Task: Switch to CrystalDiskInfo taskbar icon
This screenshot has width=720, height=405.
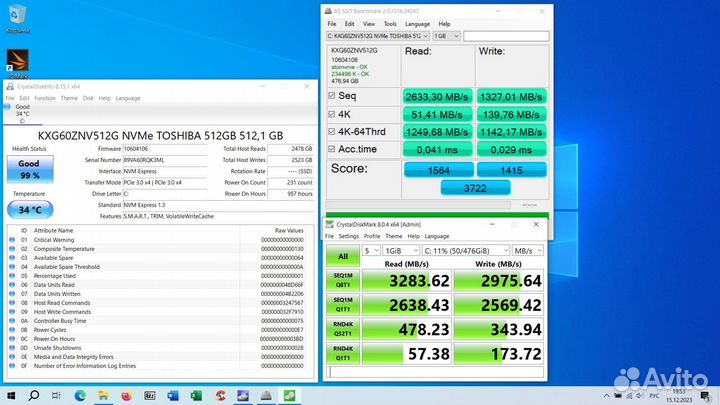Action: click(x=243, y=395)
